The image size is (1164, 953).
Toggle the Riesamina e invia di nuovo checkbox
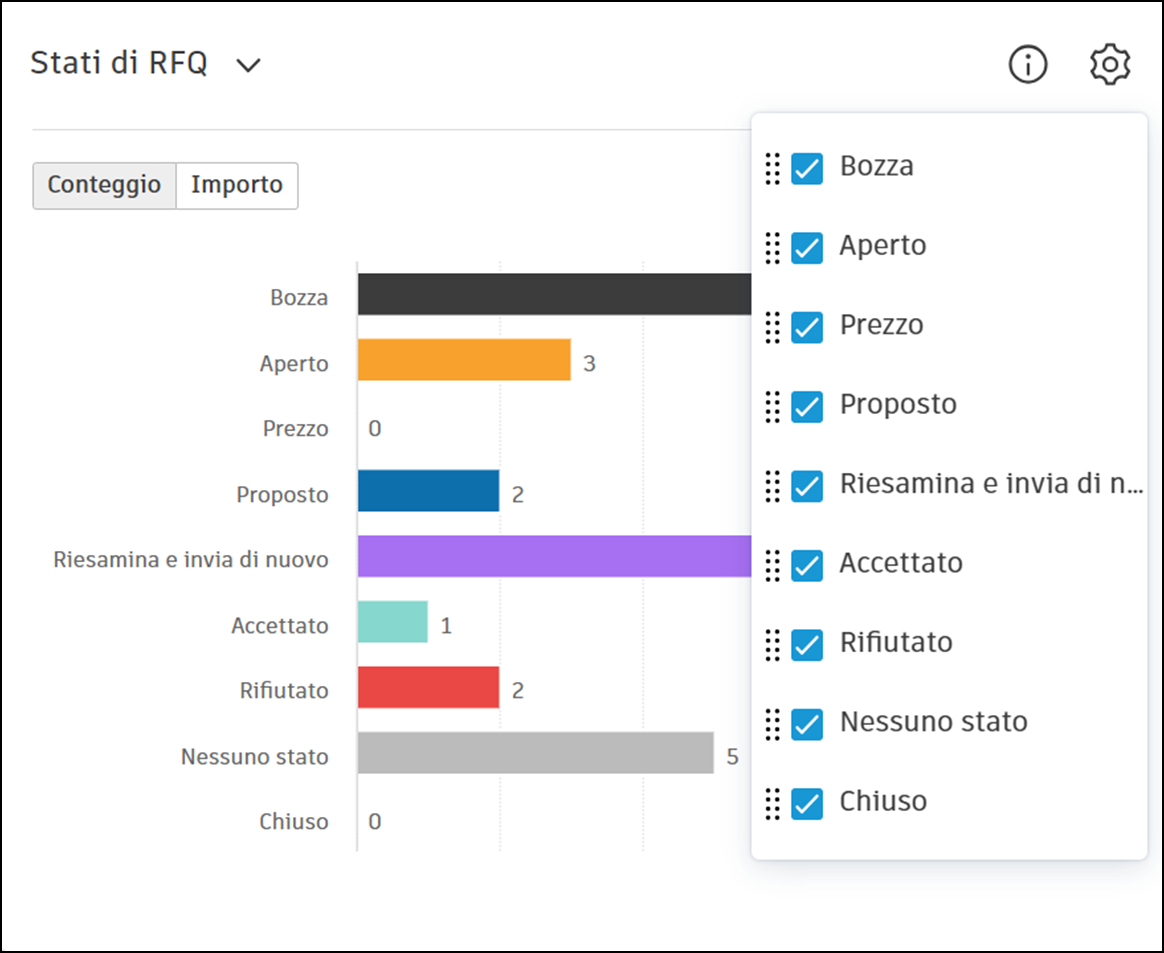coord(807,486)
